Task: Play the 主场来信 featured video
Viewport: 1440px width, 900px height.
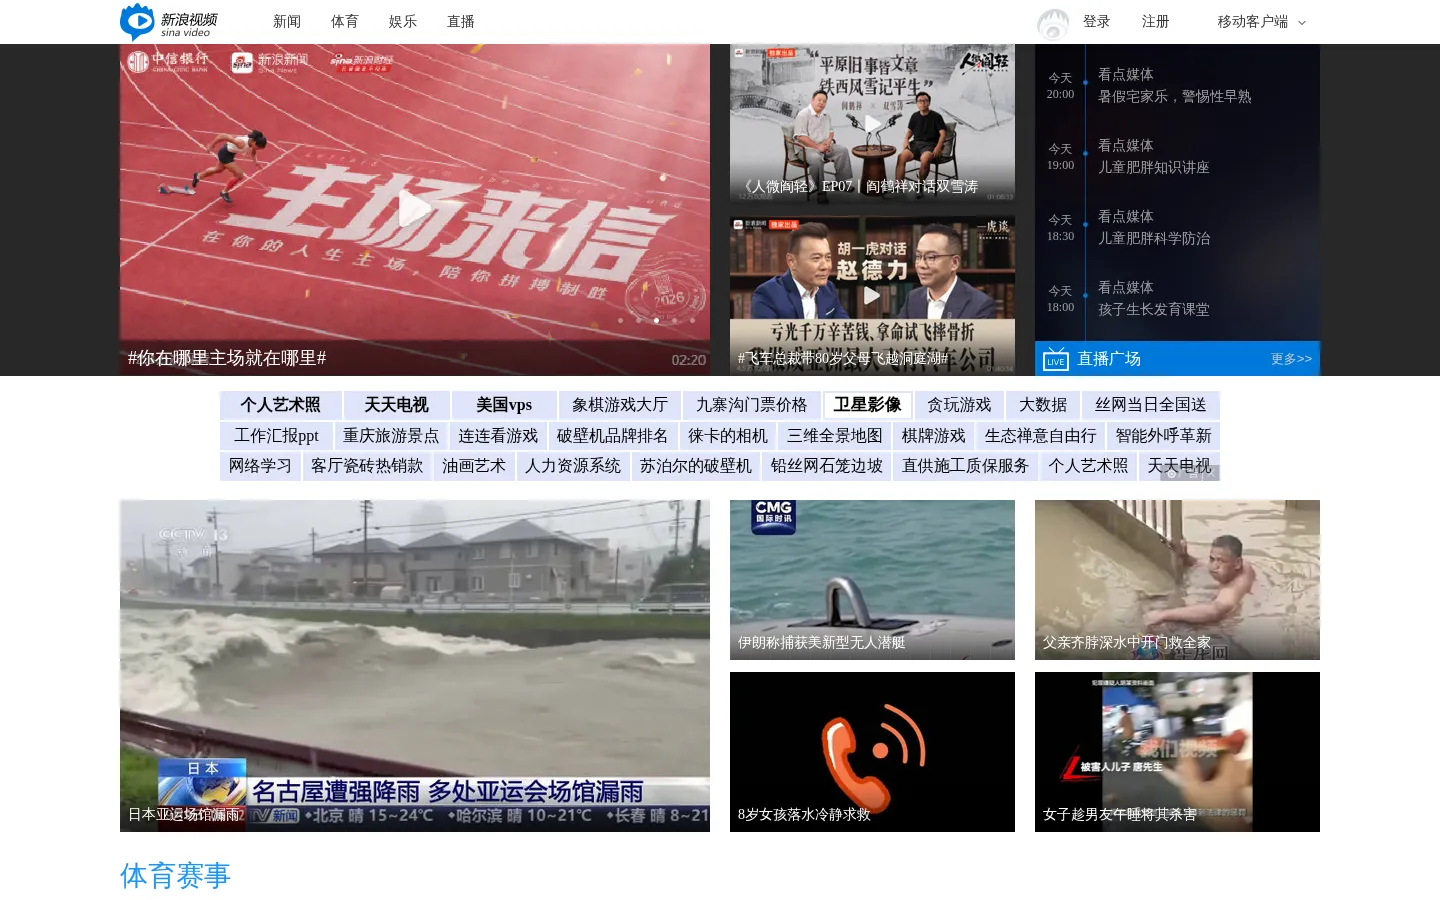Action: [x=415, y=209]
